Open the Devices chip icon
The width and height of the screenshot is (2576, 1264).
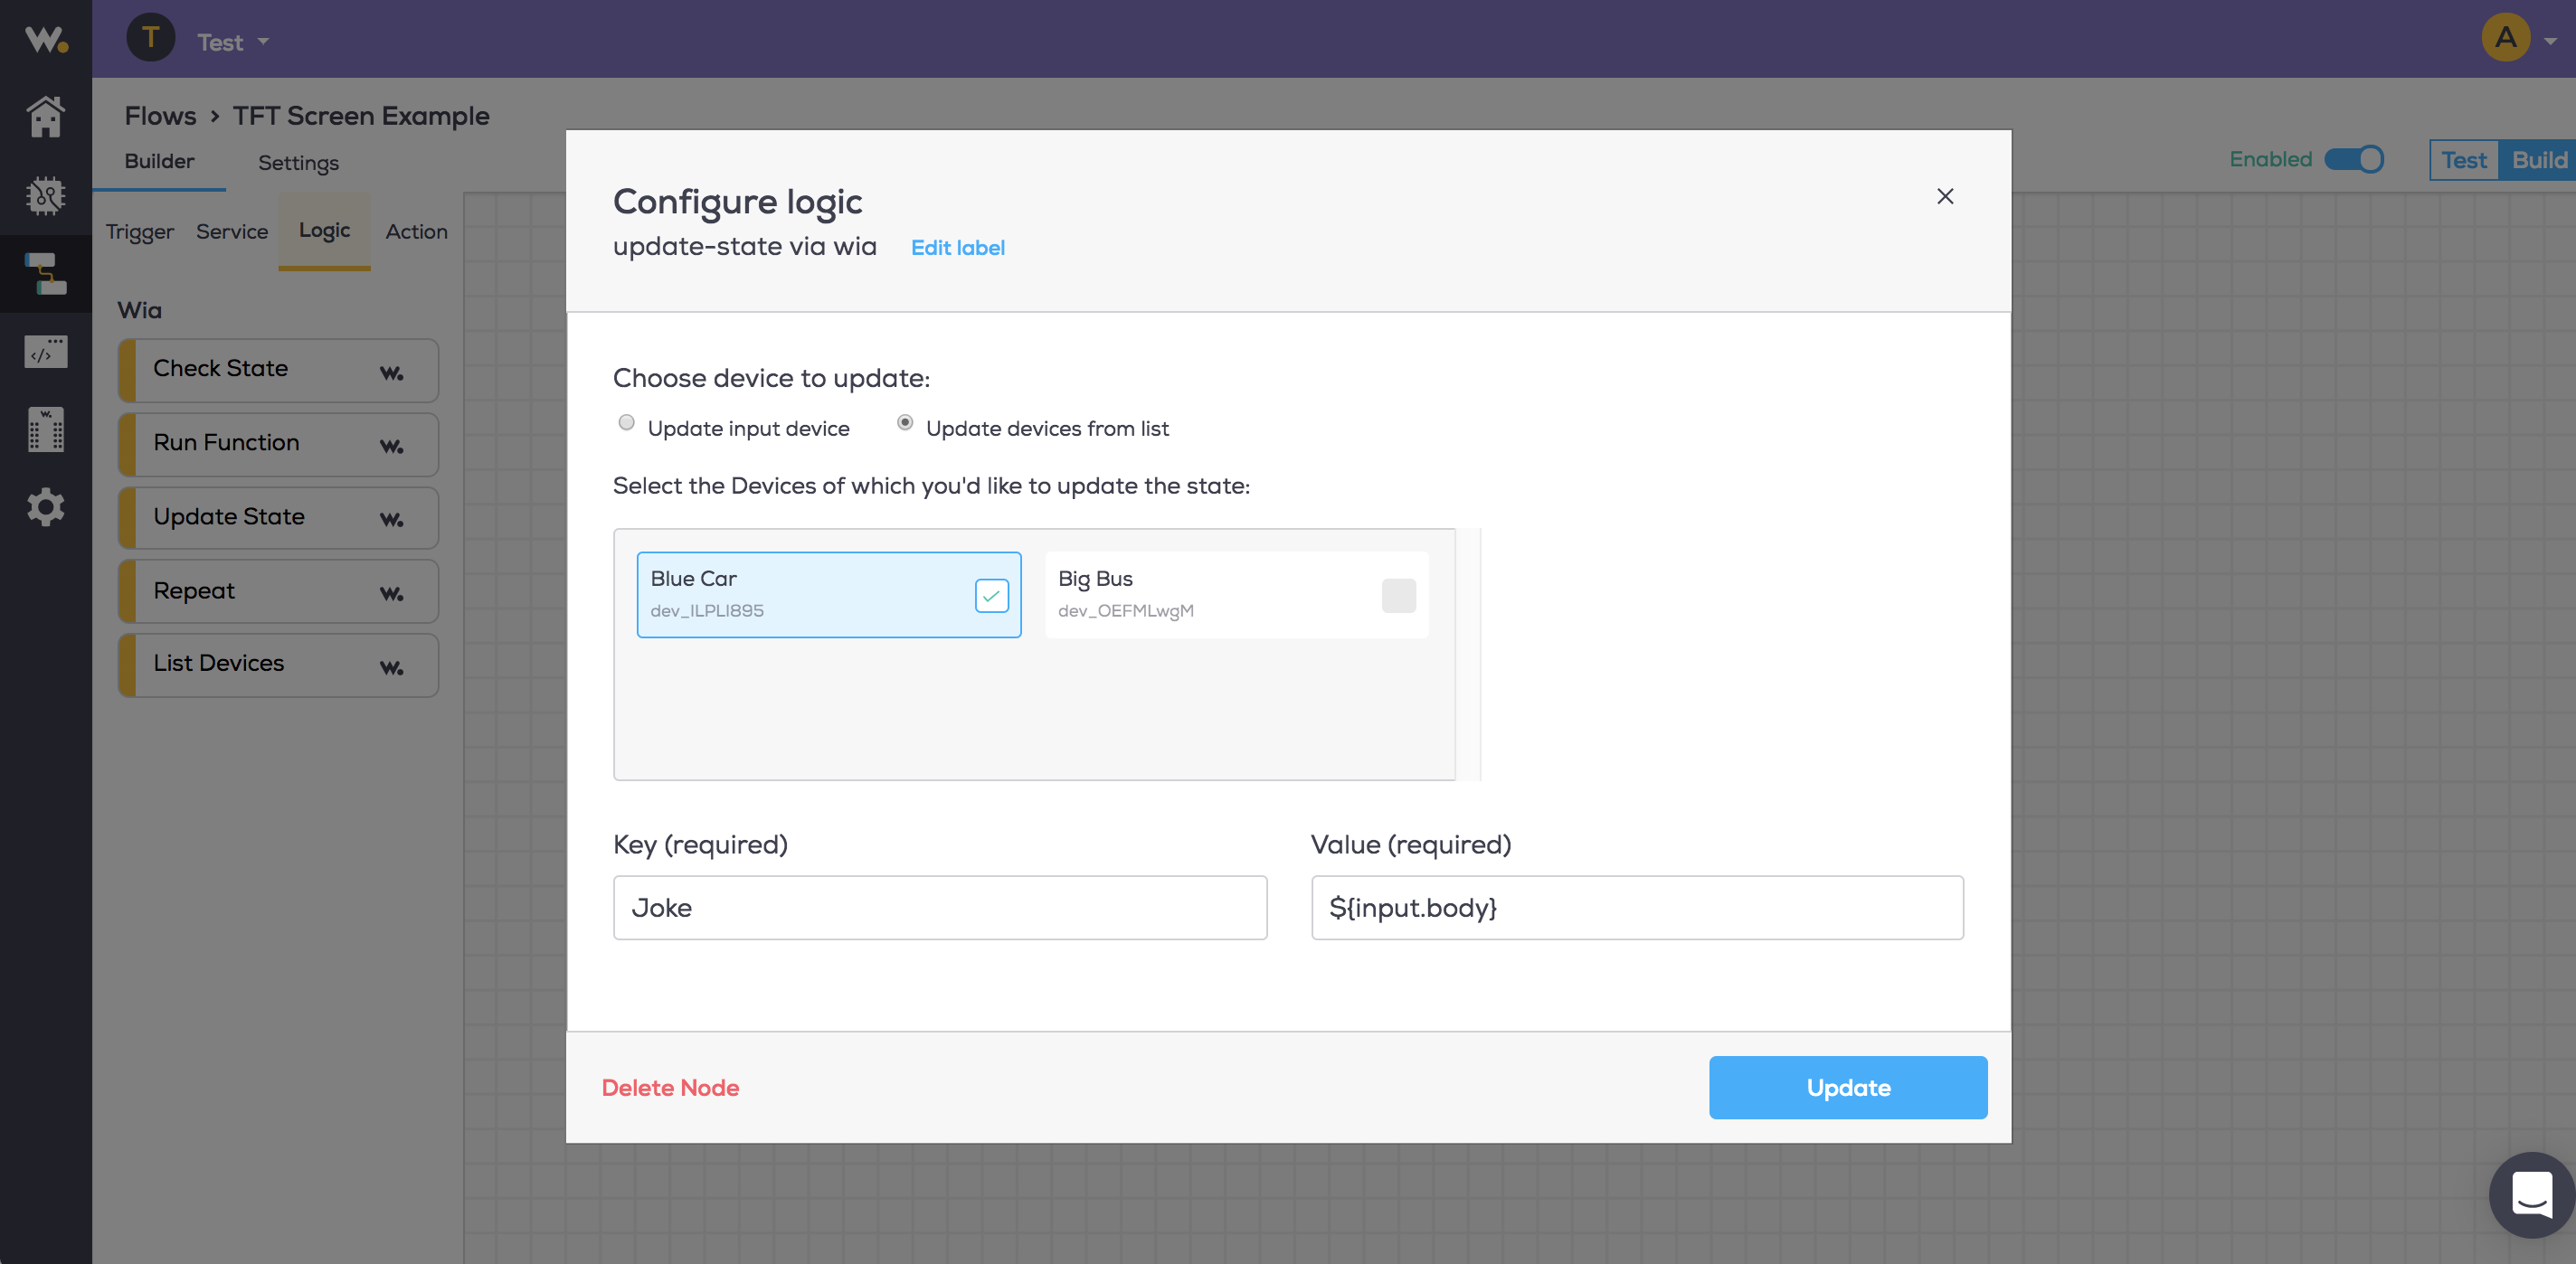(46, 195)
